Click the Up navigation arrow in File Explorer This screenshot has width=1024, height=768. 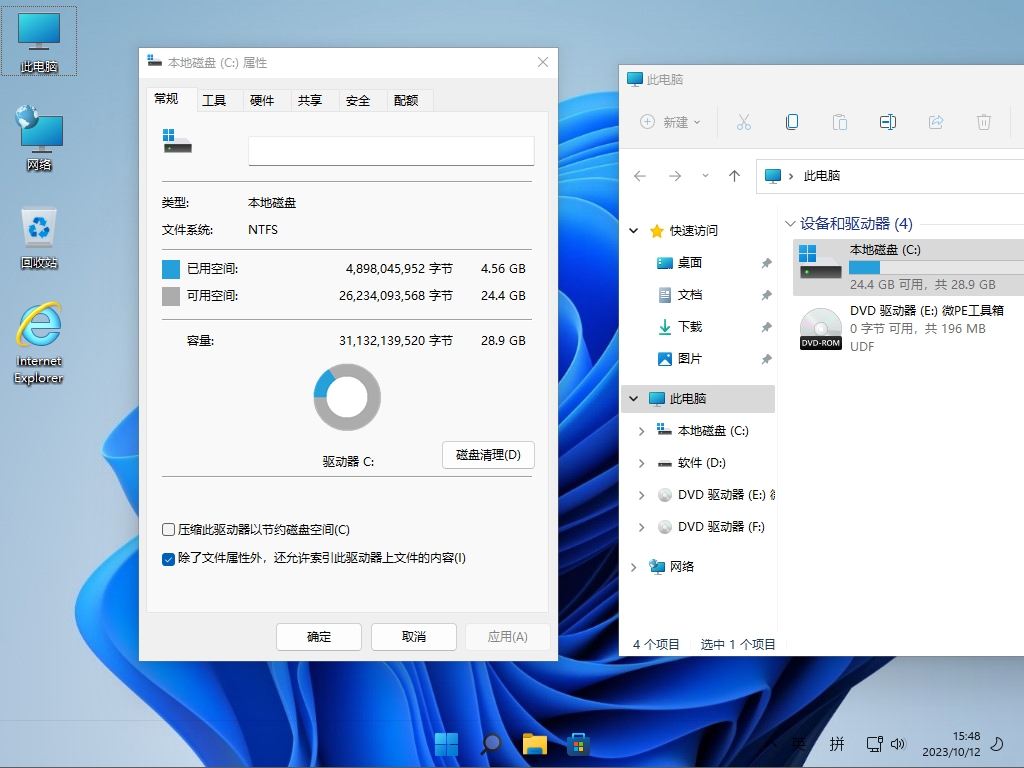click(x=735, y=175)
